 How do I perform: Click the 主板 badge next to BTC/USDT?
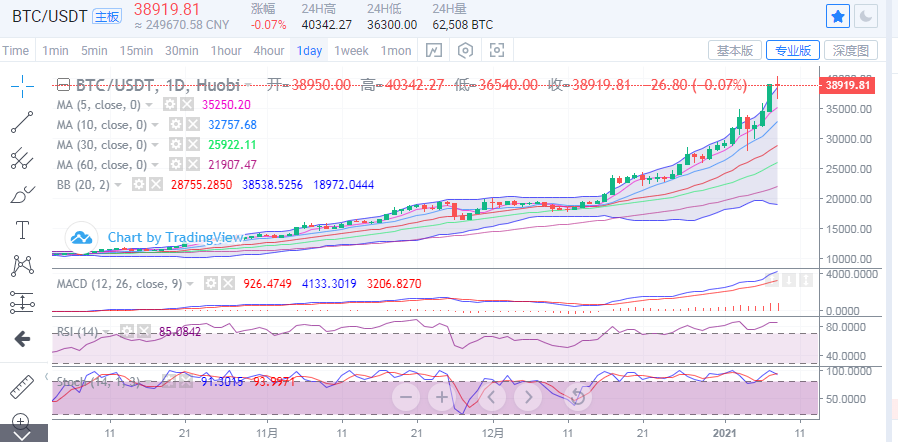click(x=107, y=17)
